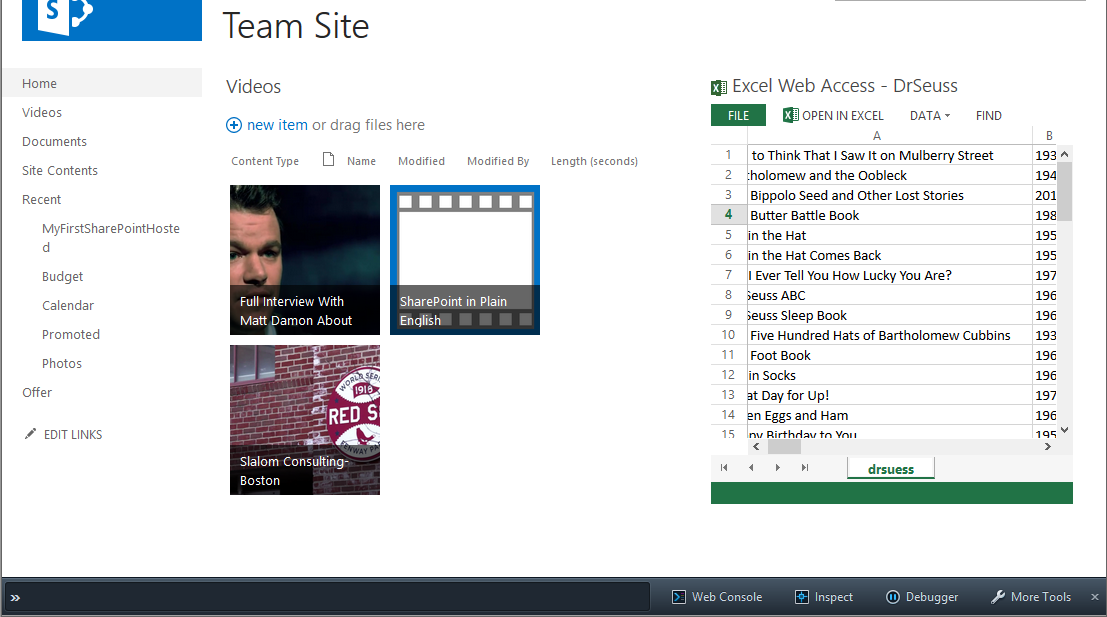
Task: Open the Matt Damon interview video thumbnail
Action: tap(305, 259)
